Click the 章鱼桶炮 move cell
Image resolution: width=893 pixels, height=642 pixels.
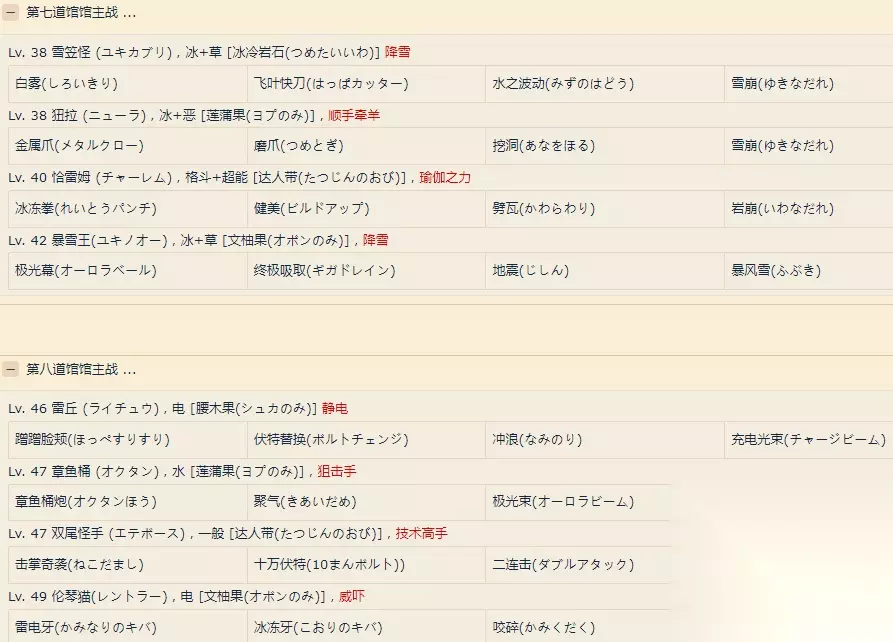click(128, 502)
